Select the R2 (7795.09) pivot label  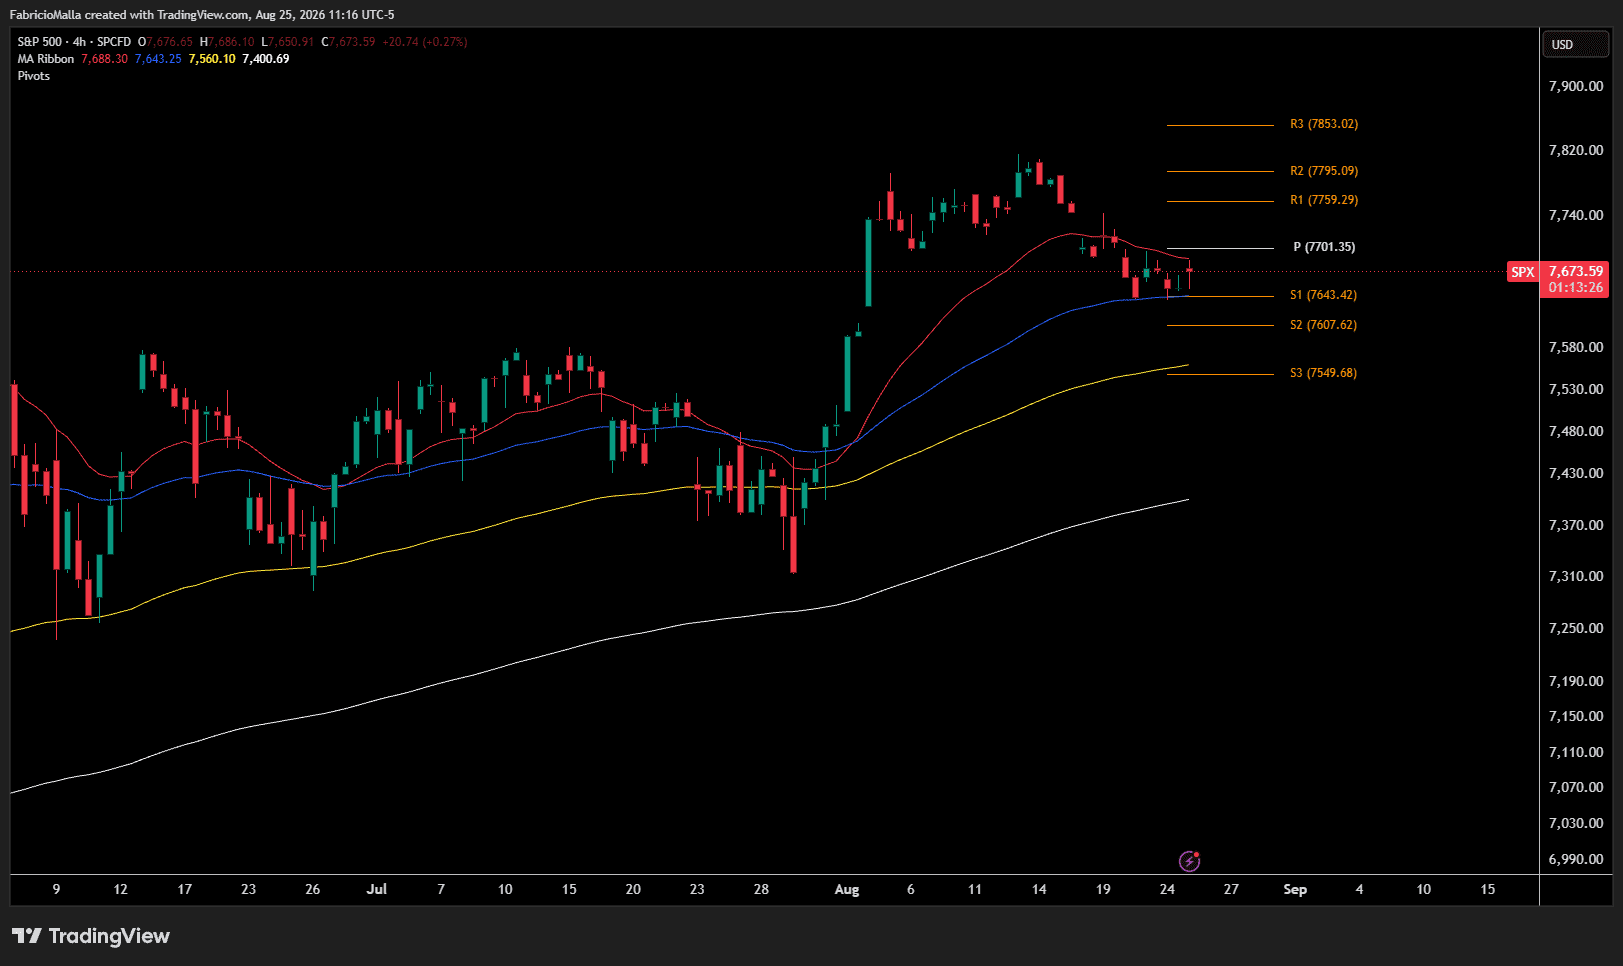(x=1324, y=171)
